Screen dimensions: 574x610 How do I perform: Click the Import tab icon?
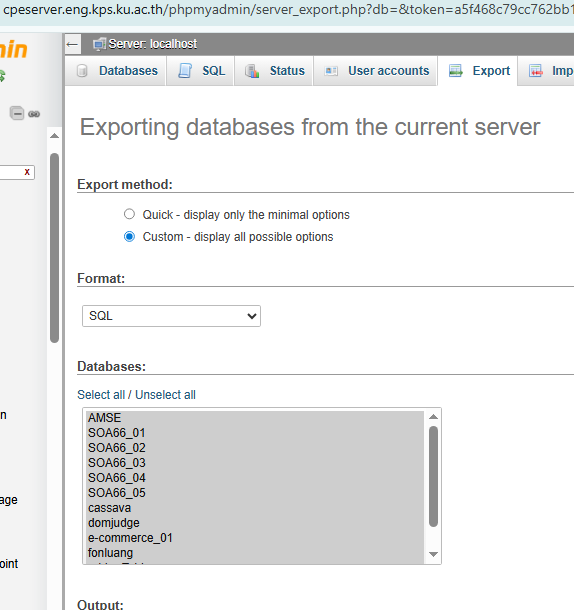[535, 71]
